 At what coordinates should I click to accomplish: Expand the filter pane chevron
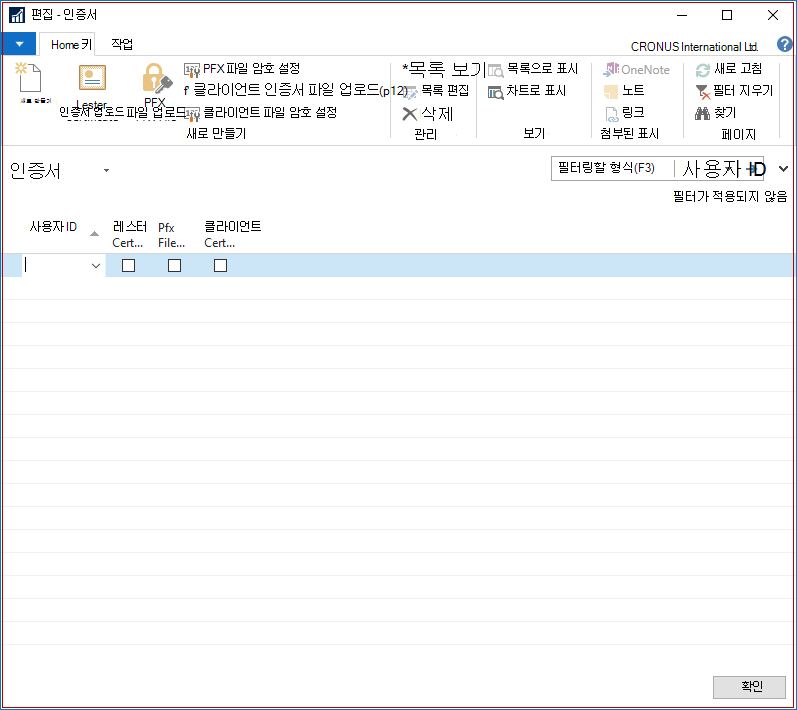click(783, 169)
